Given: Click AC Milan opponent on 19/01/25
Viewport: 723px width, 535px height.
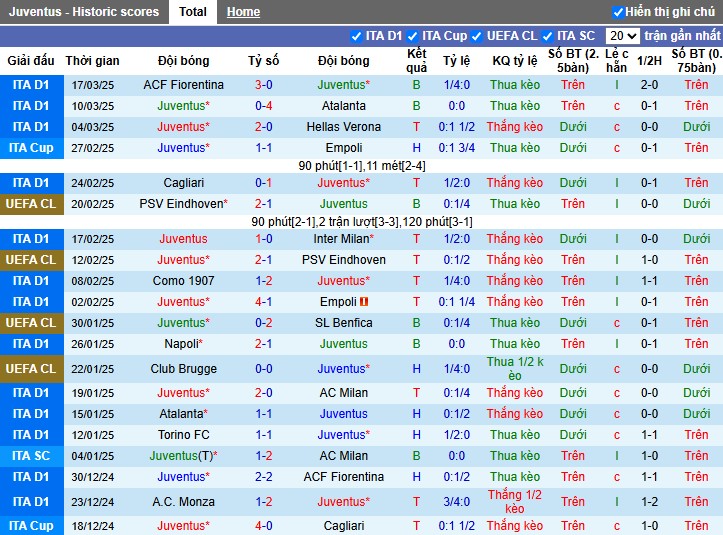Looking at the screenshot, I should 344,393.
